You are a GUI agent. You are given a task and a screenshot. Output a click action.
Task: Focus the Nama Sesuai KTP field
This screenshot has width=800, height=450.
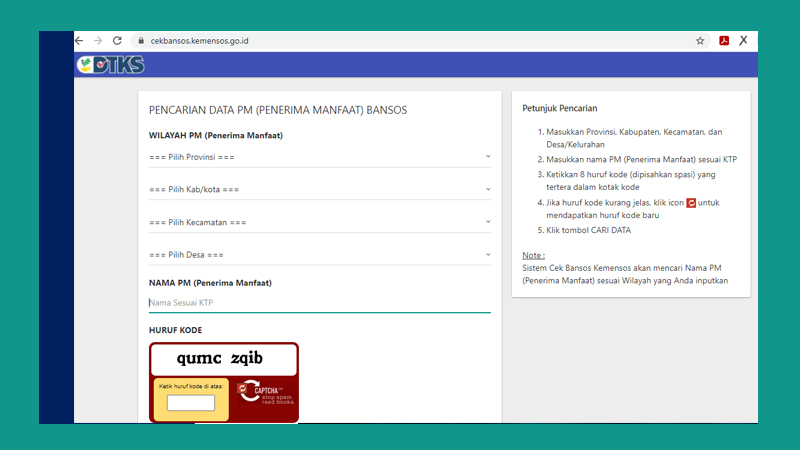click(320, 303)
